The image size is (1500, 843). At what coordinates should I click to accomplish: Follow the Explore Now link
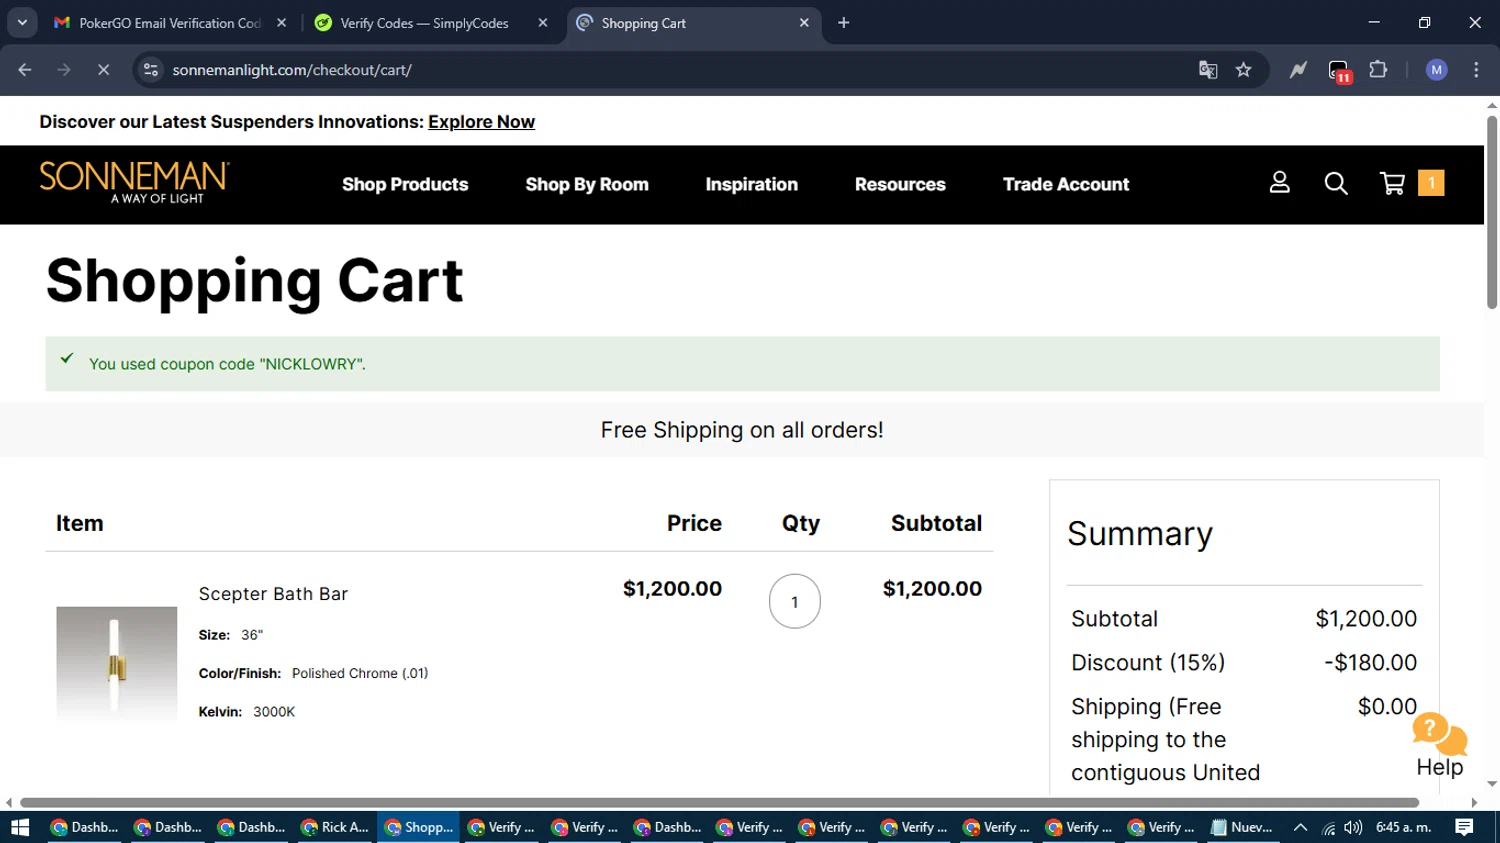[x=481, y=122]
